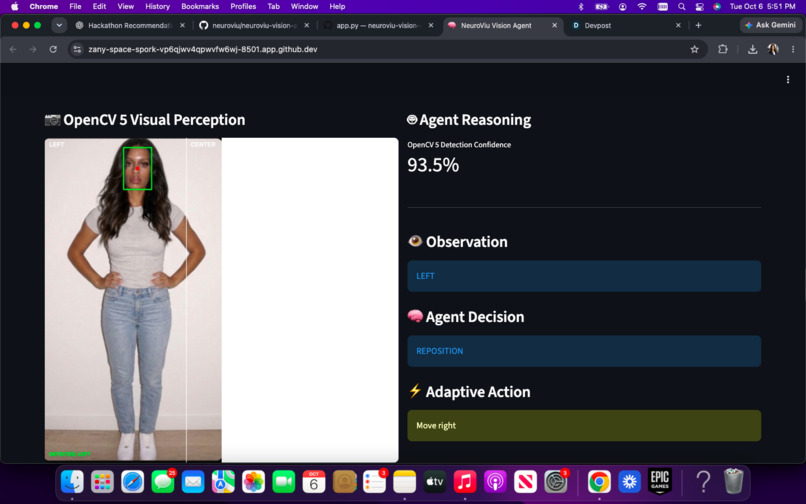
Task: Click the Move right adaptive action box
Action: tap(584, 426)
